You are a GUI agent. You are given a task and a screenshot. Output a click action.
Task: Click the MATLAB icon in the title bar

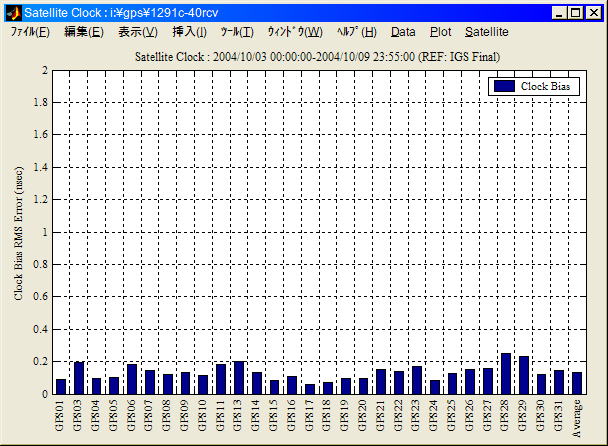(x=12, y=12)
